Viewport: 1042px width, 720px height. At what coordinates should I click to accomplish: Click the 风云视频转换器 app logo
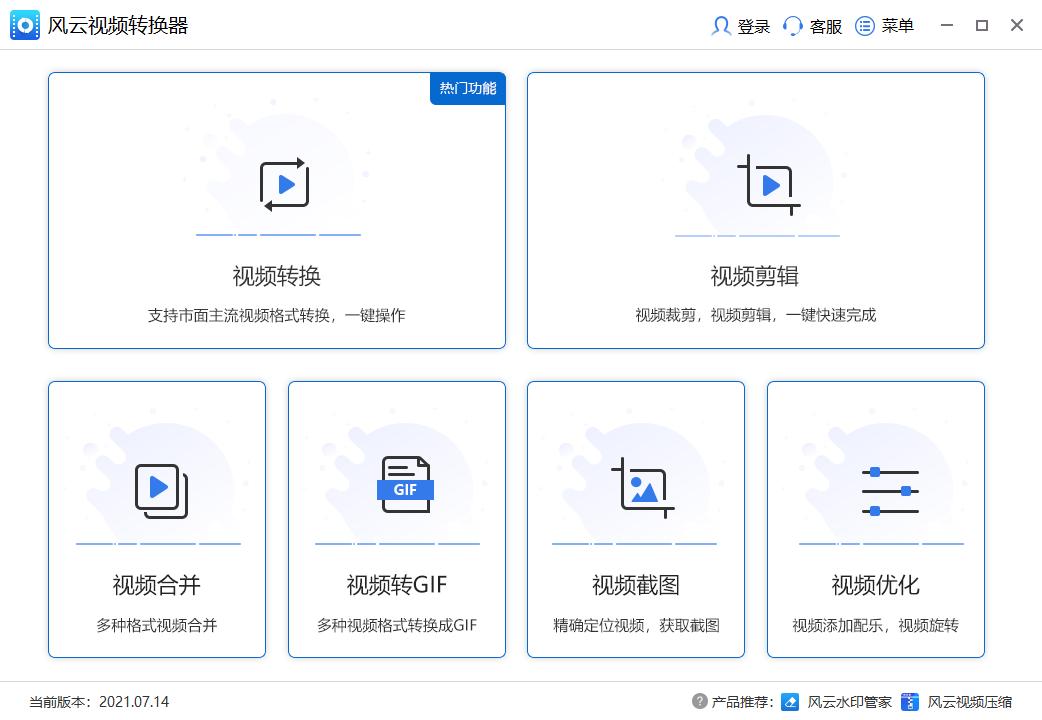click(x=22, y=25)
